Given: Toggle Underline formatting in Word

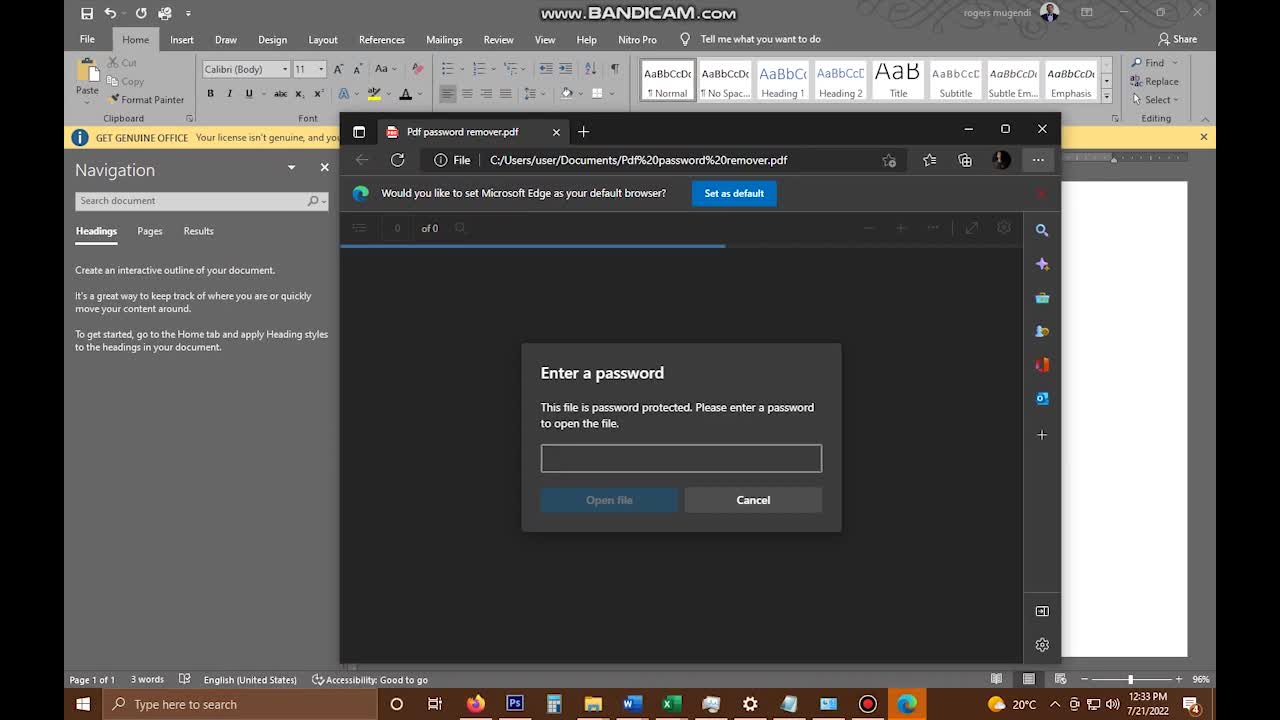Looking at the screenshot, I should tap(248, 93).
